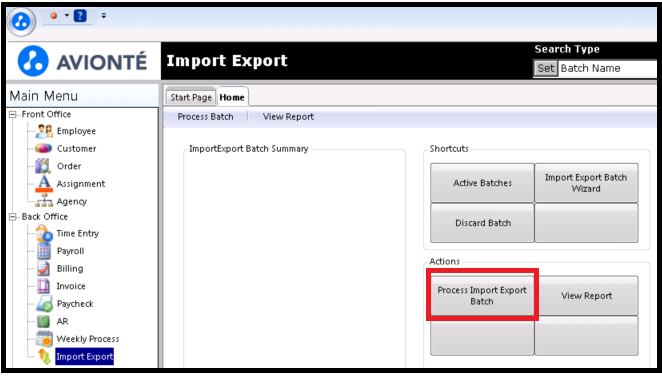Viewport: 662px width, 376px height.
Task: Click the Avionté round application orb button
Action: point(22,21)
